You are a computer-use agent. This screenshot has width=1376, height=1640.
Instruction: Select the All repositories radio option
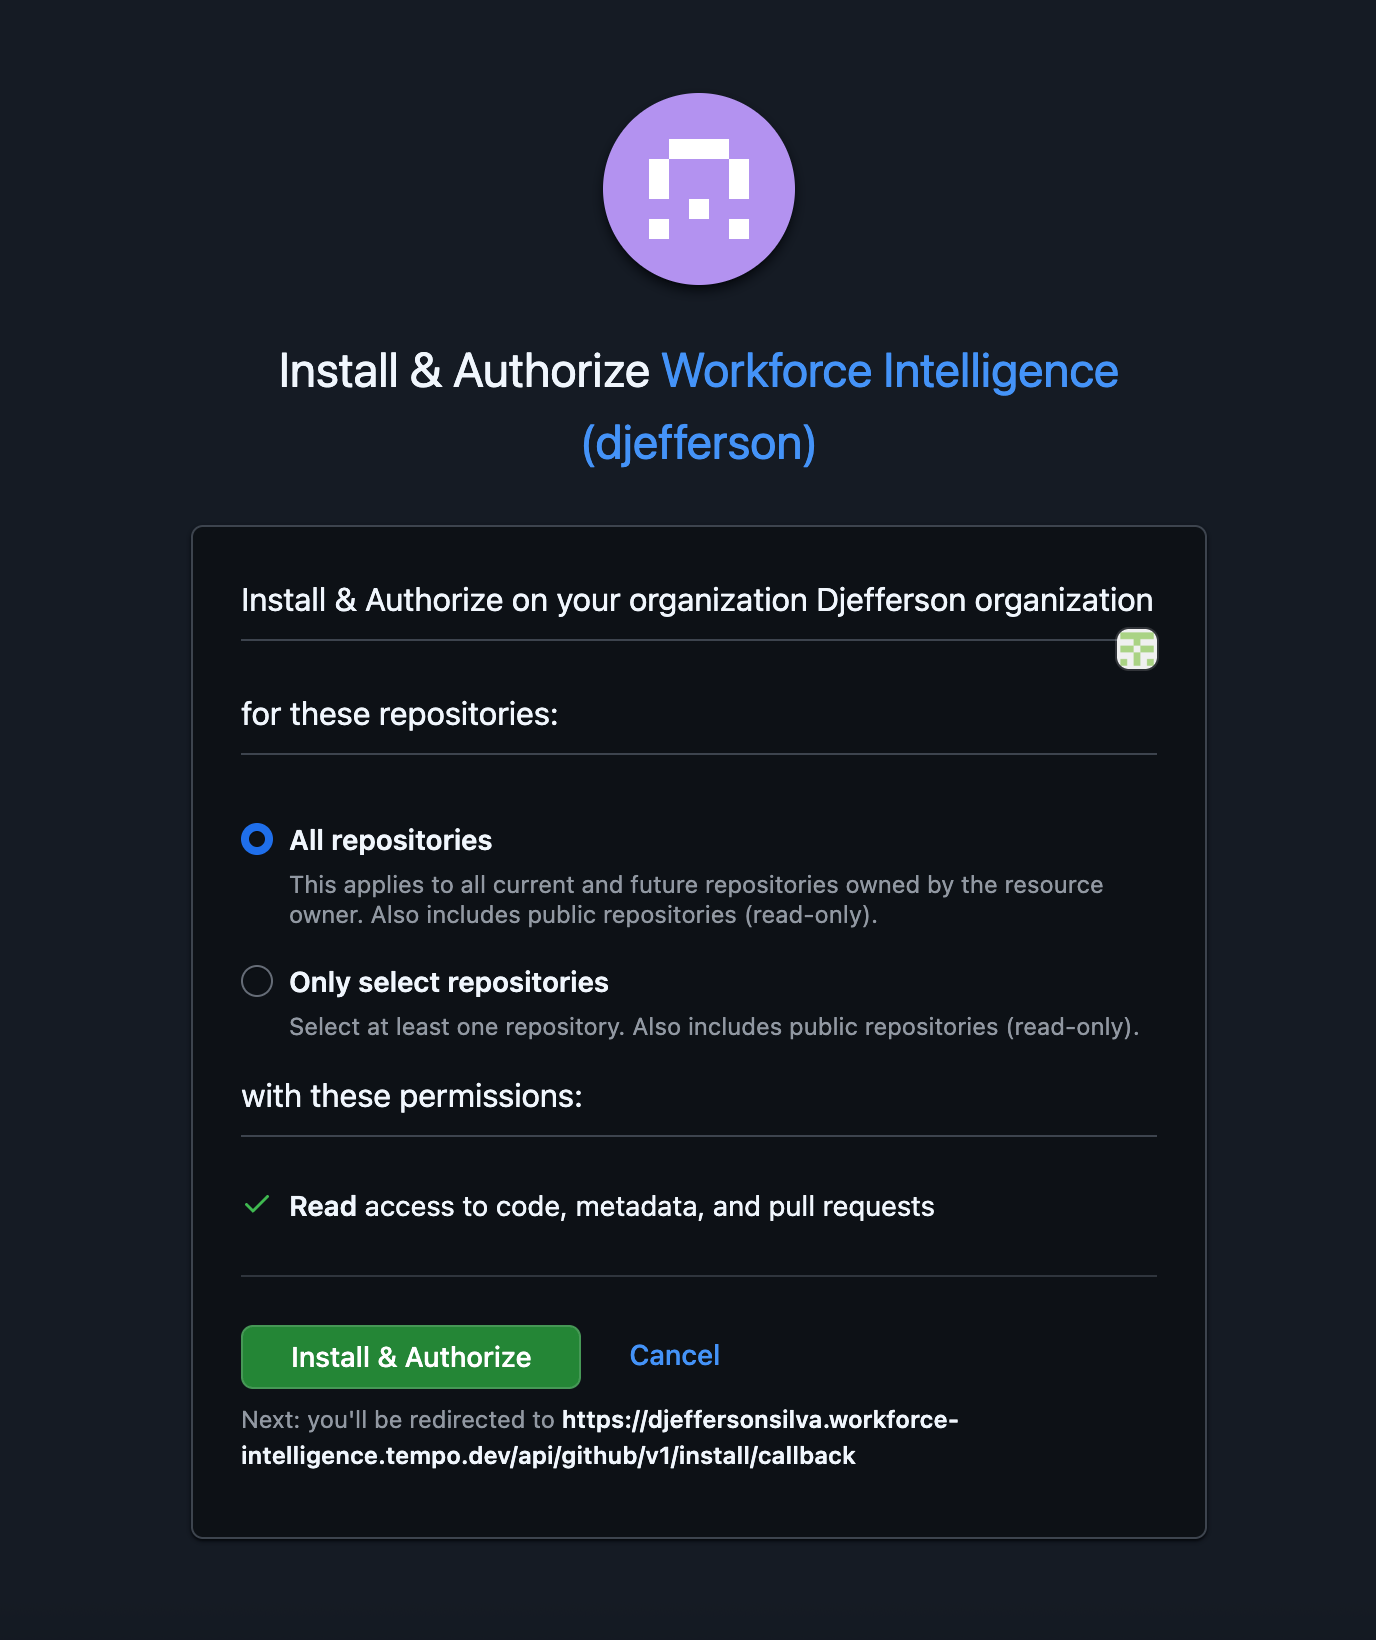click(x=257, y=839)
